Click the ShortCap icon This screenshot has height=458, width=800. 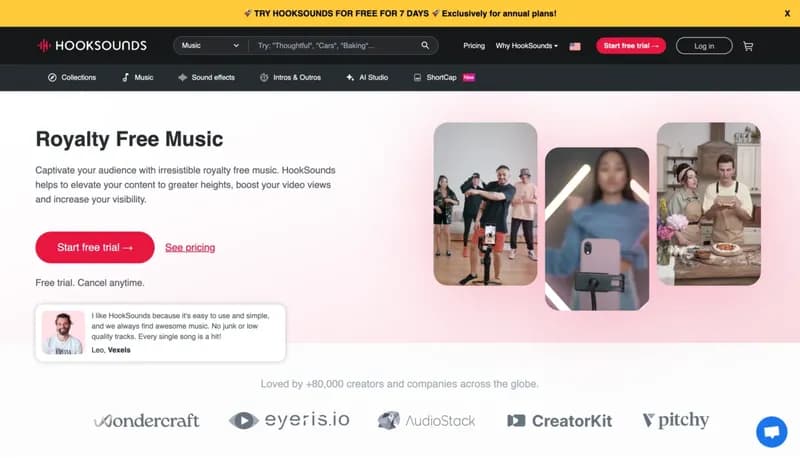(417, 78)
